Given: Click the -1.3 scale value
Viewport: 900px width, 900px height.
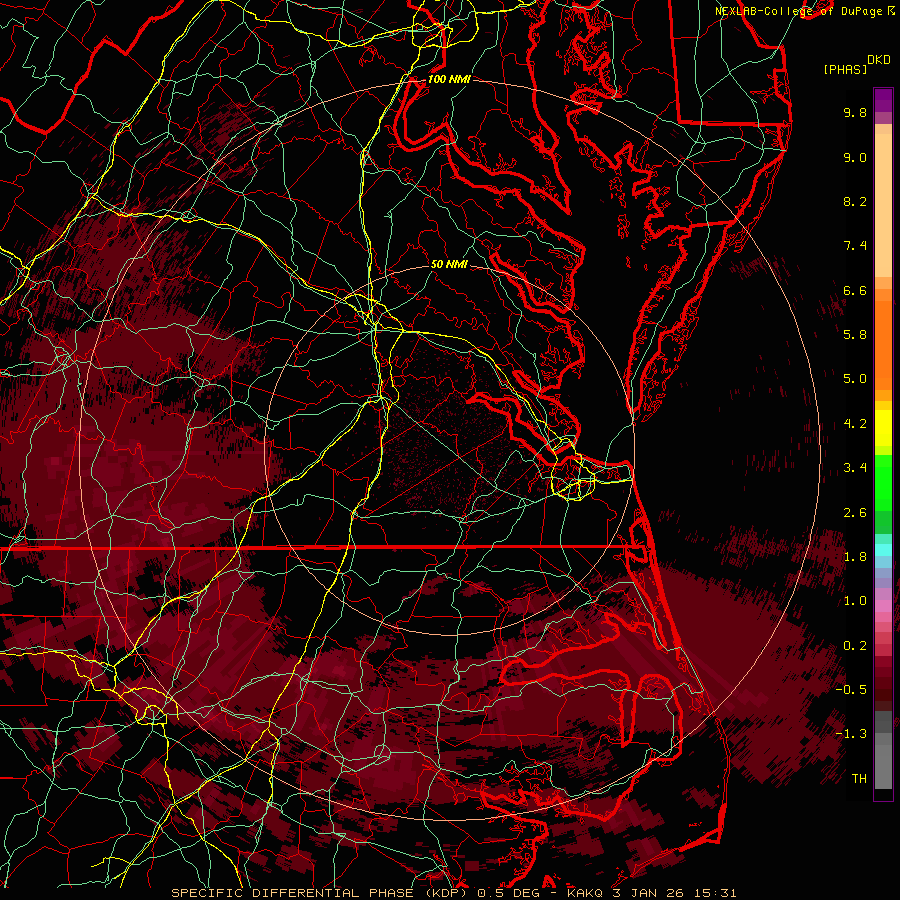Looking at the screenshot, I should pos(851,734).
